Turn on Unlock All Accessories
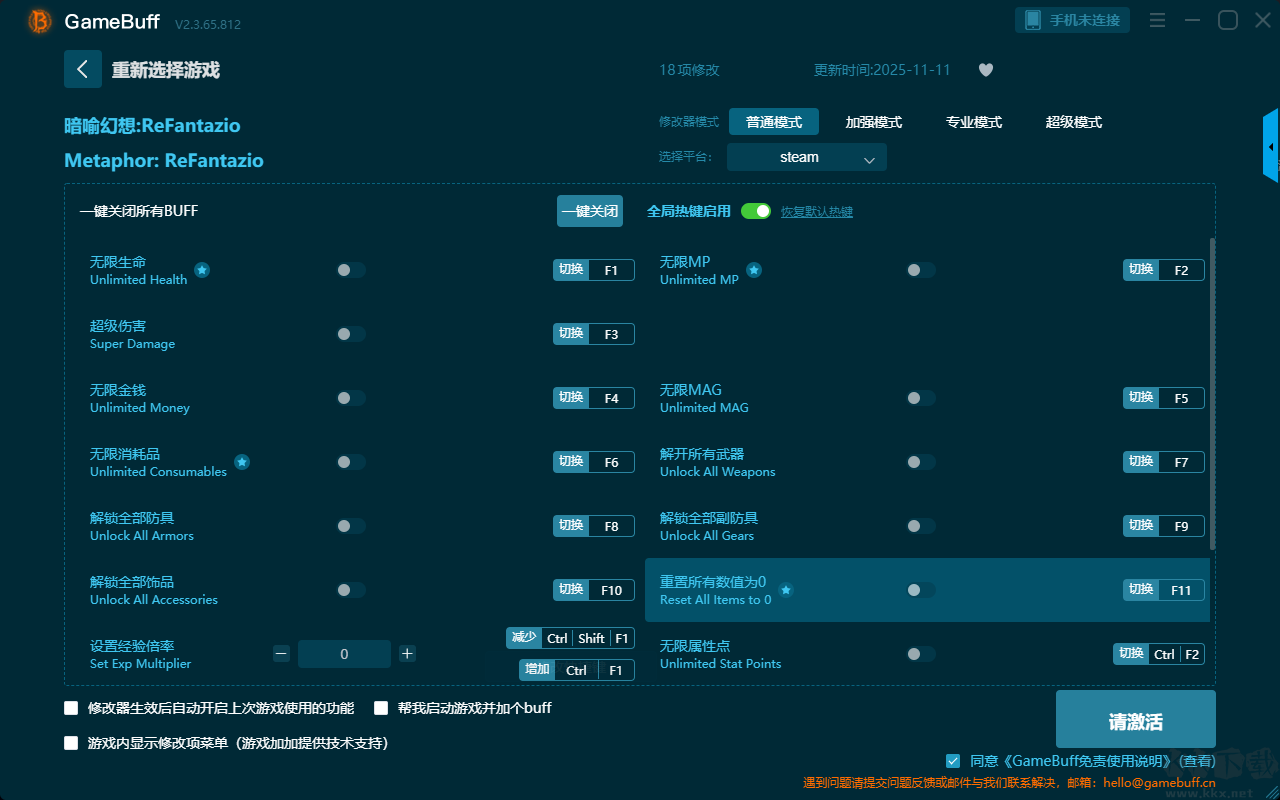The image size is (1280, 800). point(351,590)
